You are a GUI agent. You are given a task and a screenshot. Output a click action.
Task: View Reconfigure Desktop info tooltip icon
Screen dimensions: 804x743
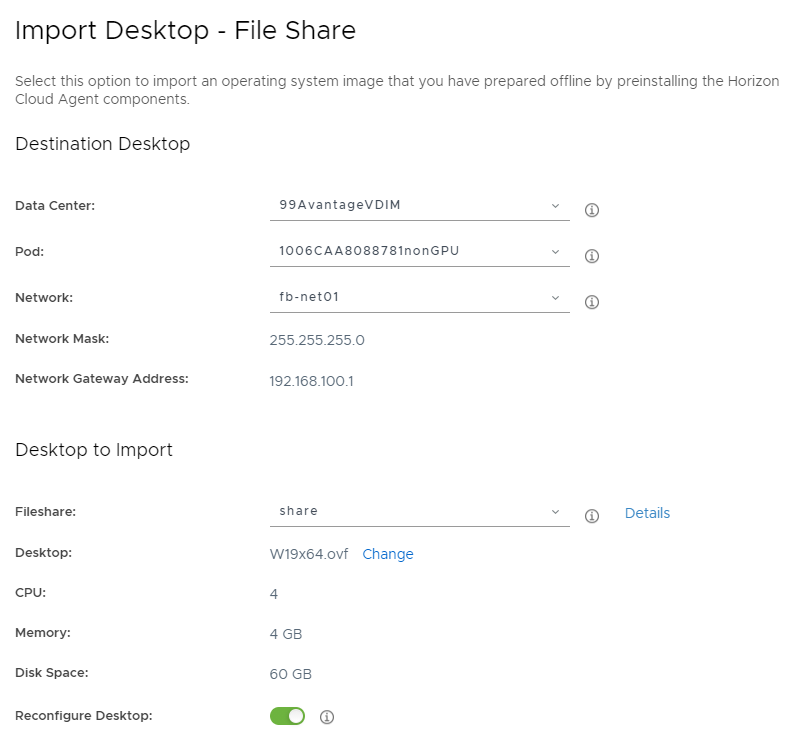tap(326, 717)
